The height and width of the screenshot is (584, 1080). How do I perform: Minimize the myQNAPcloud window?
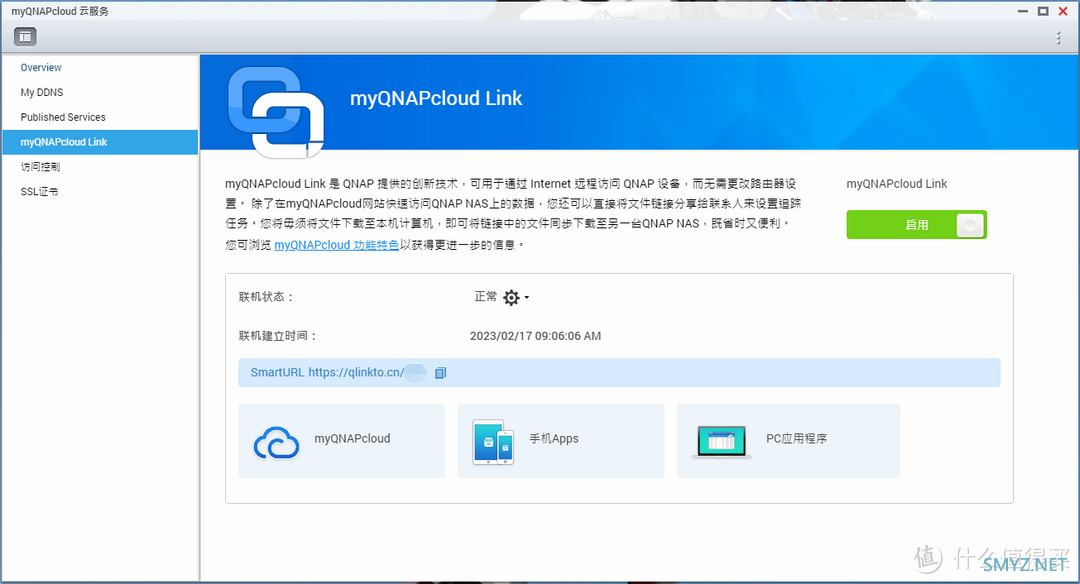(1023, 11)
